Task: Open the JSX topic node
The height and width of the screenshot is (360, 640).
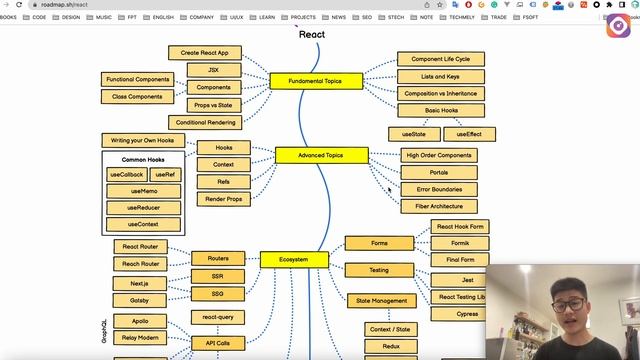Action: point(214,70)
